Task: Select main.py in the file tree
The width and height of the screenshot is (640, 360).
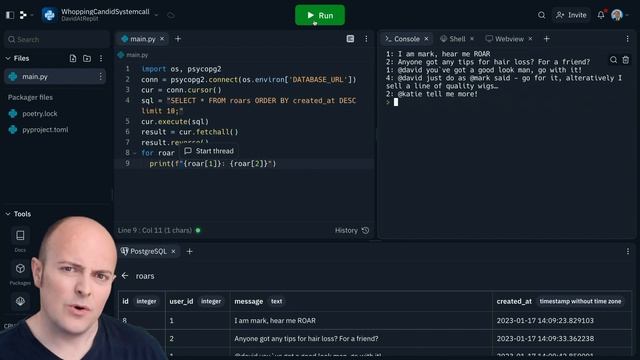Action: (55, 76)
